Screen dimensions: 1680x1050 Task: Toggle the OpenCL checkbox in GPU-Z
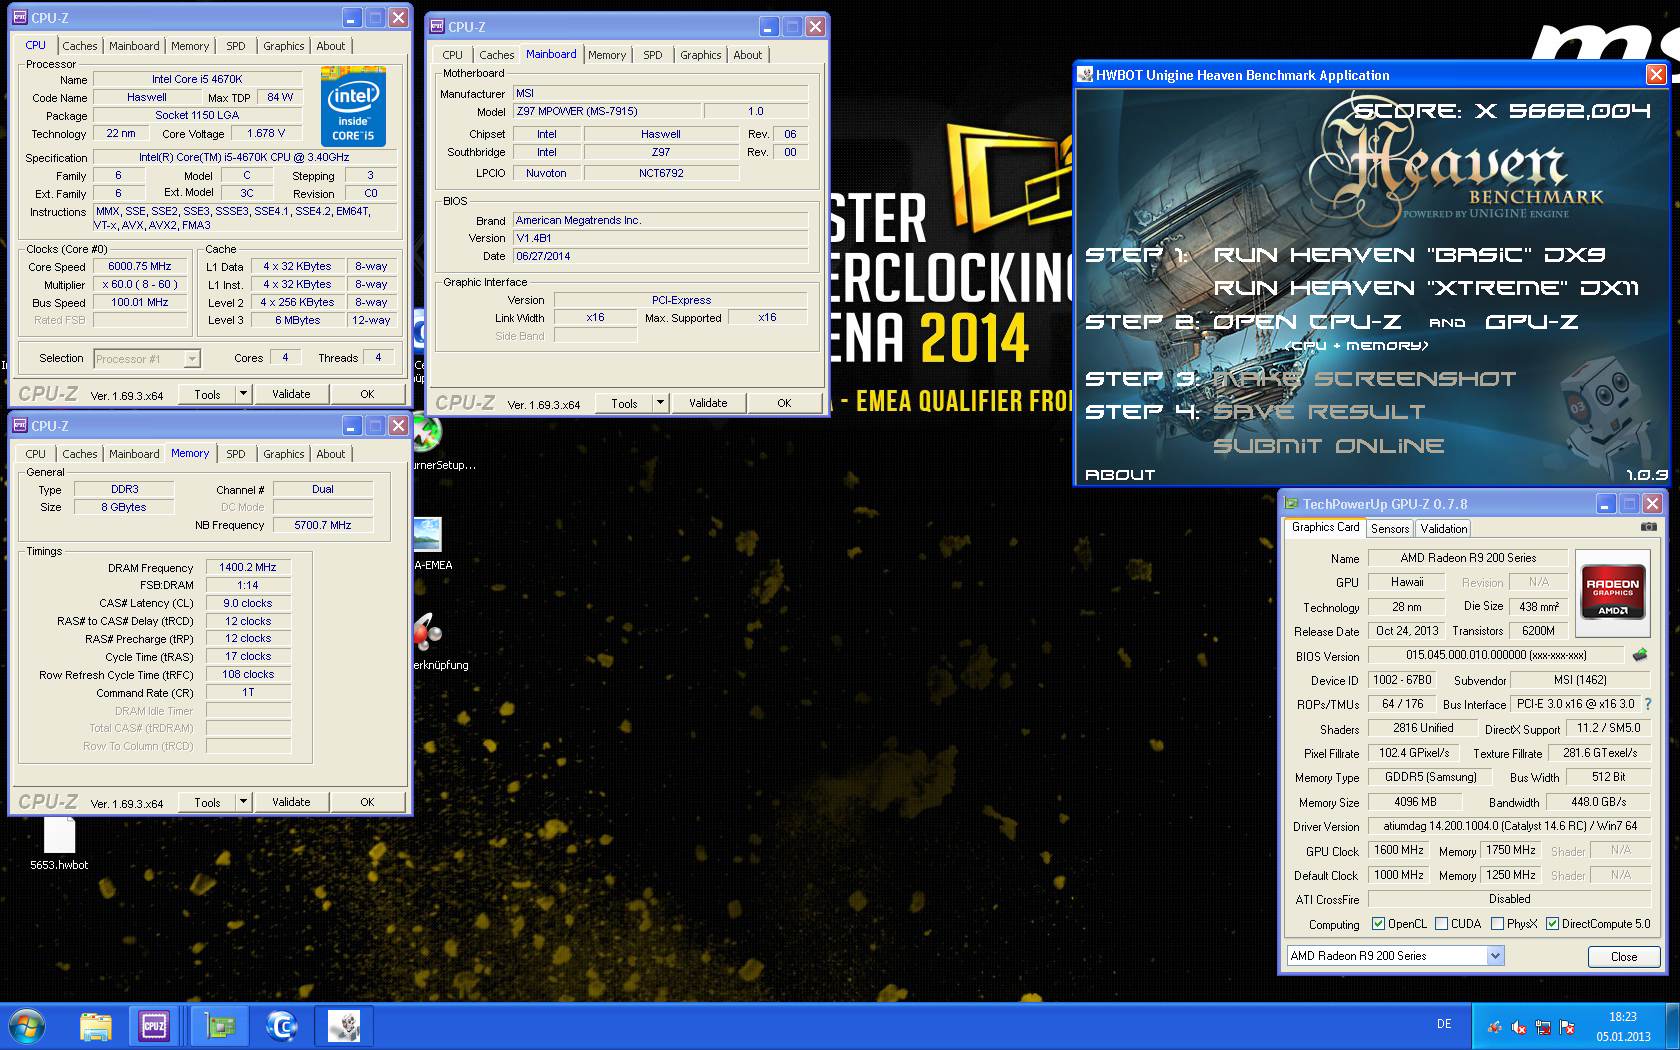click(x=1378, y=924)
